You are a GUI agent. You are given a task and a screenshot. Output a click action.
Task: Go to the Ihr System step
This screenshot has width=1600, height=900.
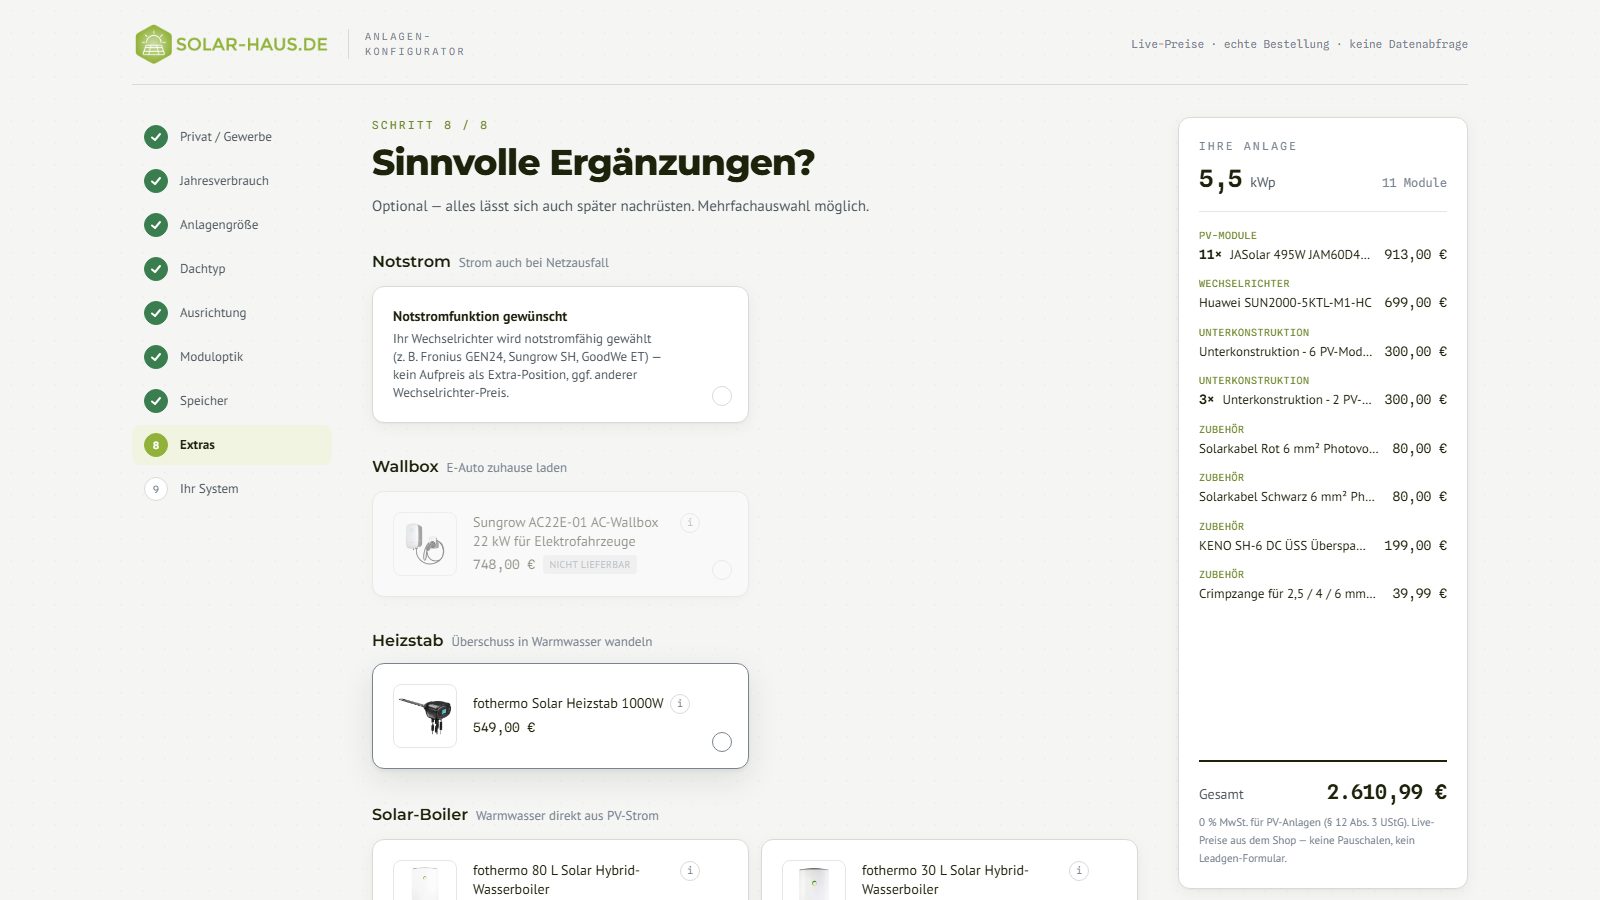tap(232, 489)
